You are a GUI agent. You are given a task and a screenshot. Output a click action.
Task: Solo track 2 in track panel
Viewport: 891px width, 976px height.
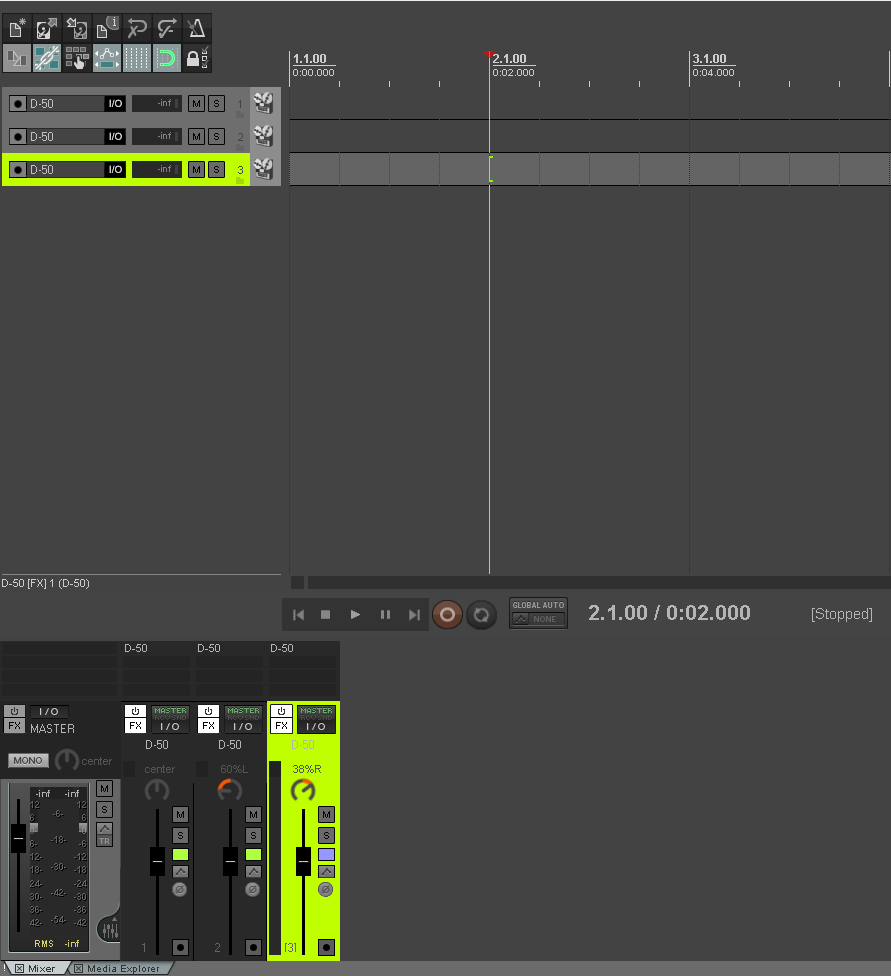tap(216, 137)
